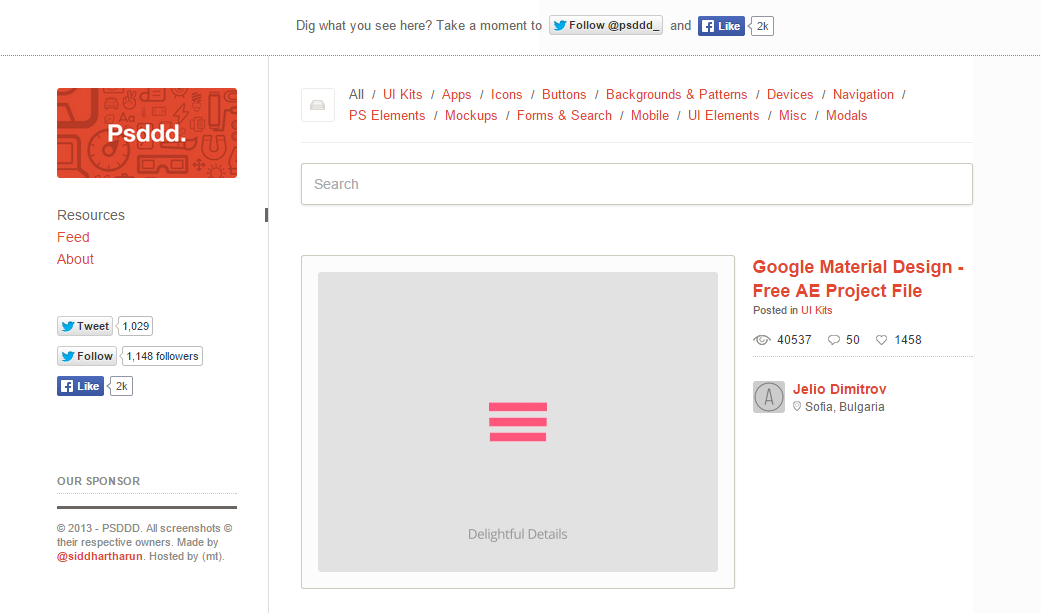Click the 1458 likes count
1041x613 pixels.
click(x=908, y=340)
